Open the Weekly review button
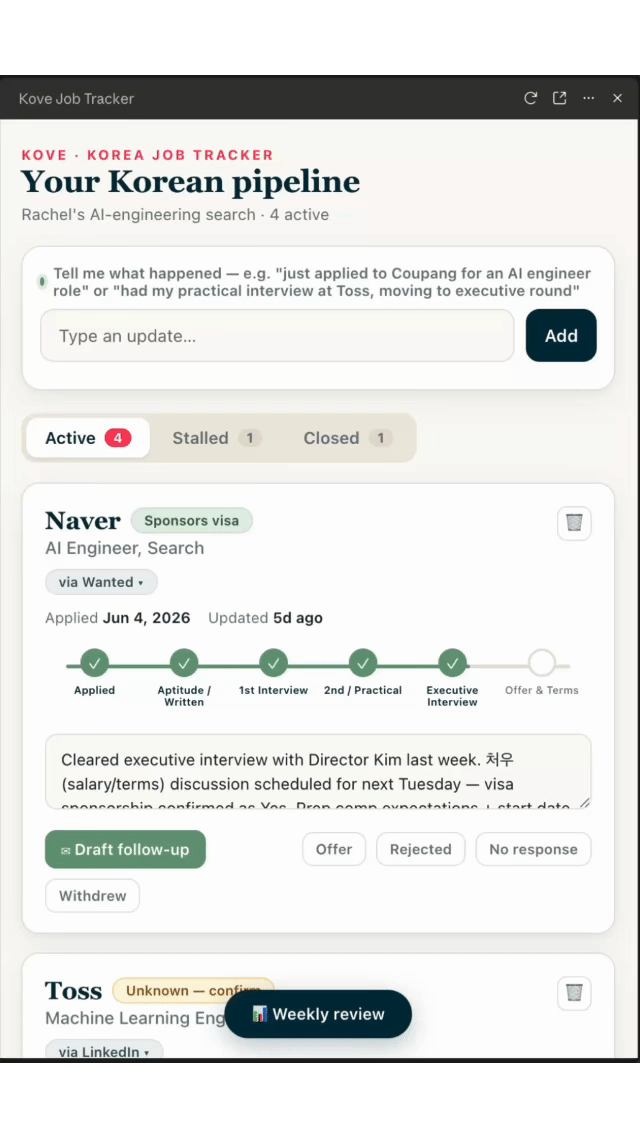 pyautogui.click(x=318, y=1014)
